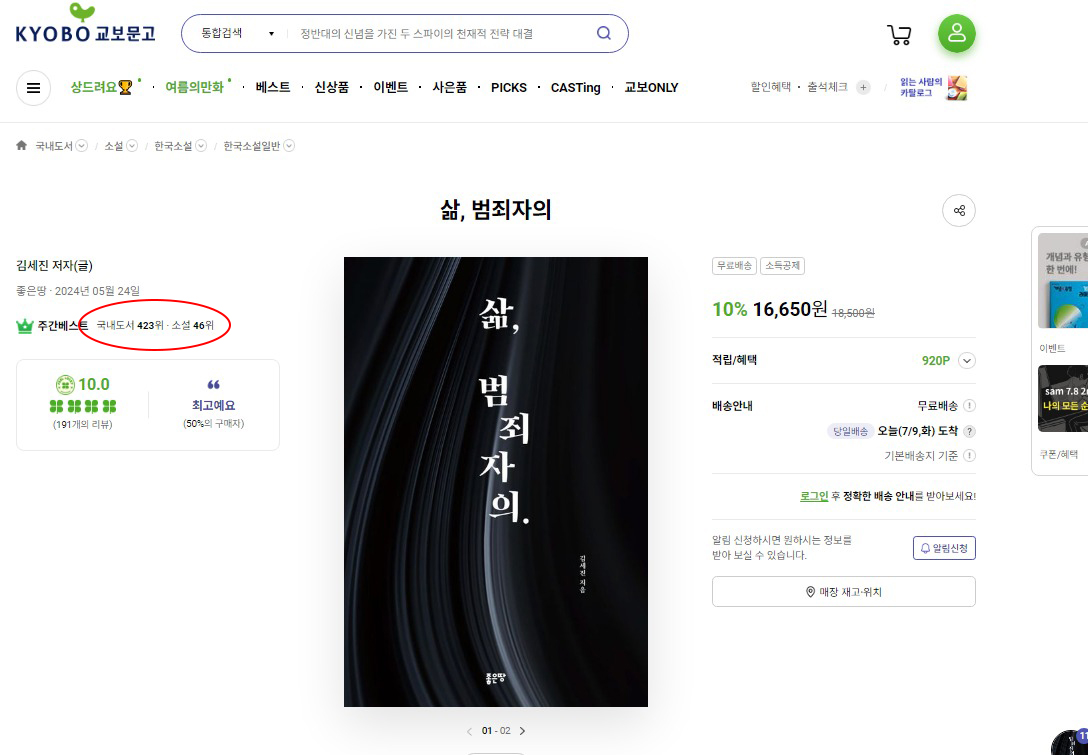1088x755 pixels.
Task: Open the 상드려요 menu
Action: (101, 87)
